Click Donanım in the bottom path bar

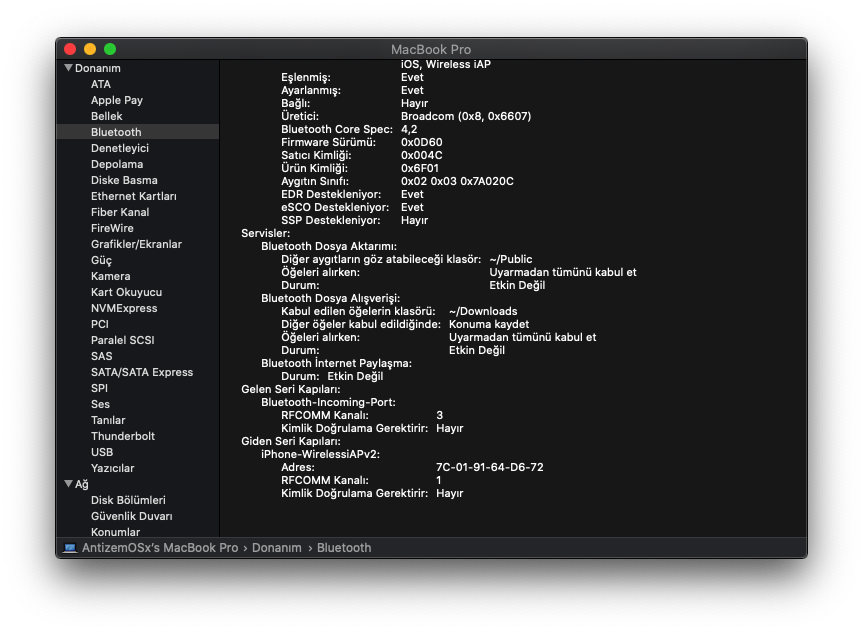(277, 548)
